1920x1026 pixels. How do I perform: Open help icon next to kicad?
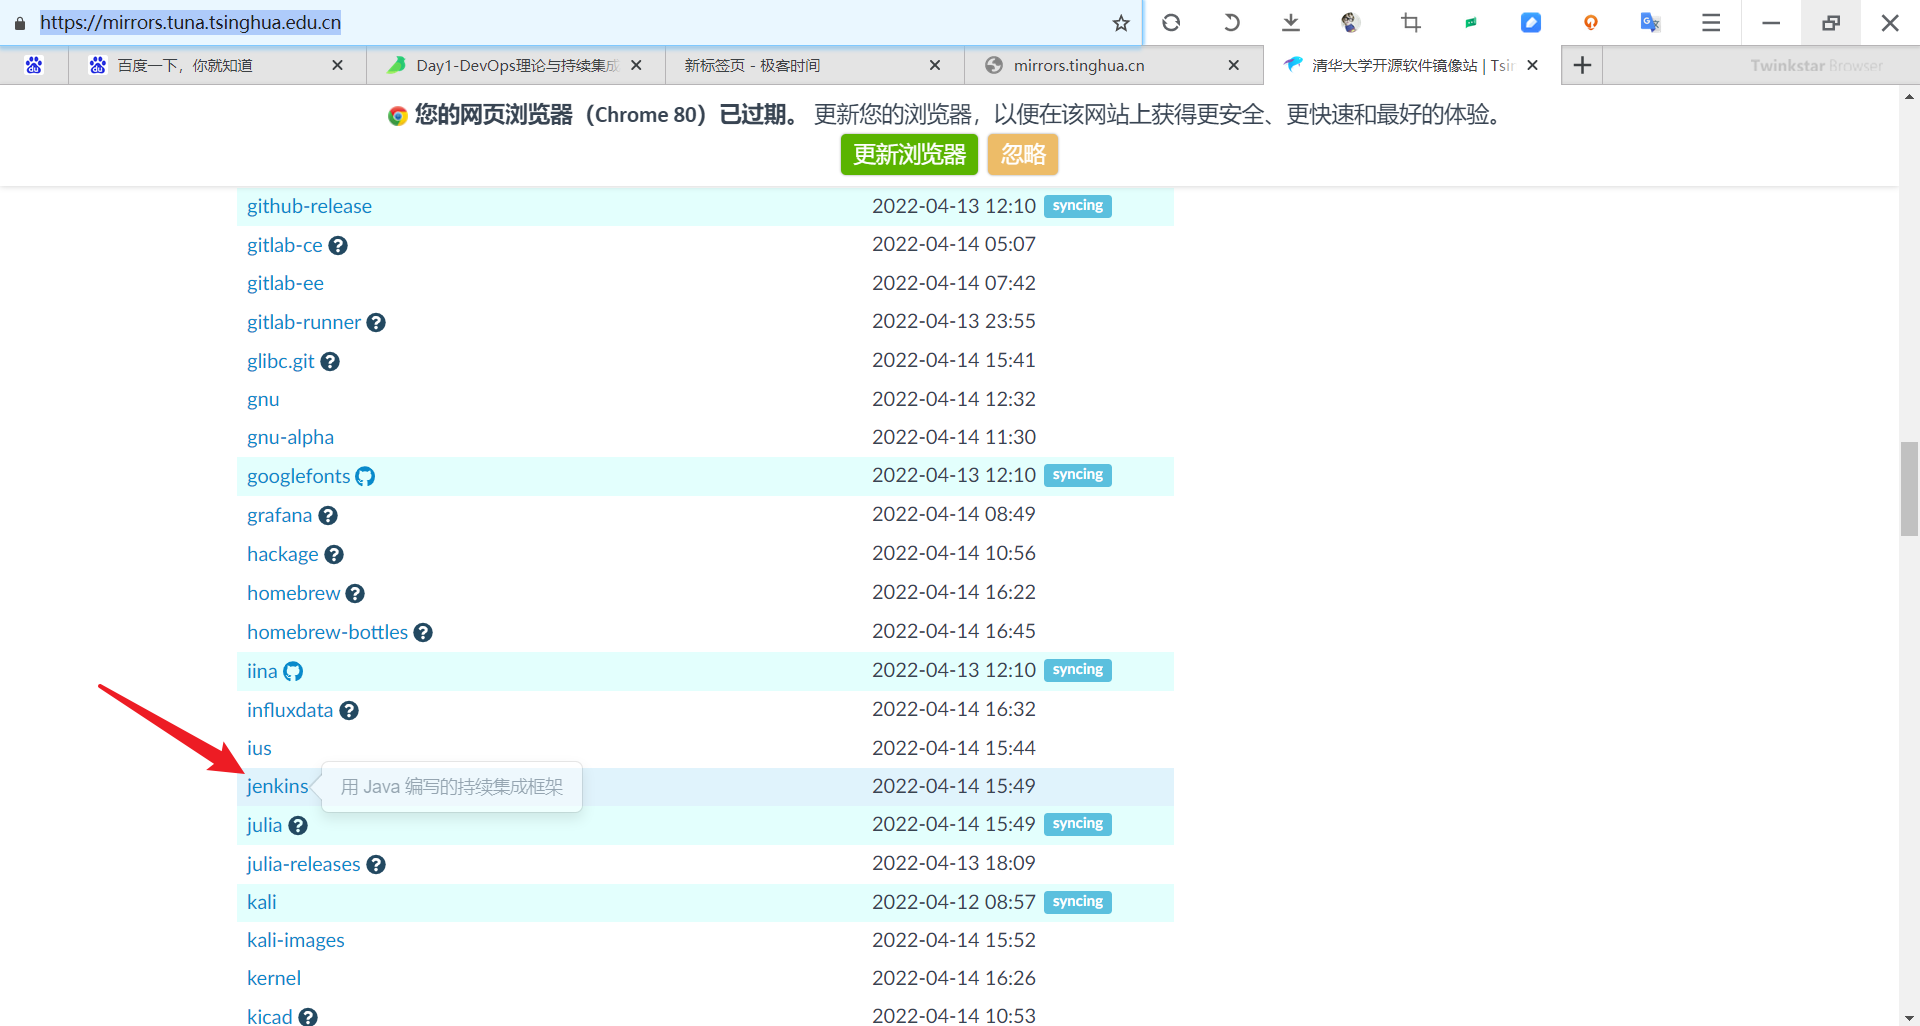[308, 1016]
